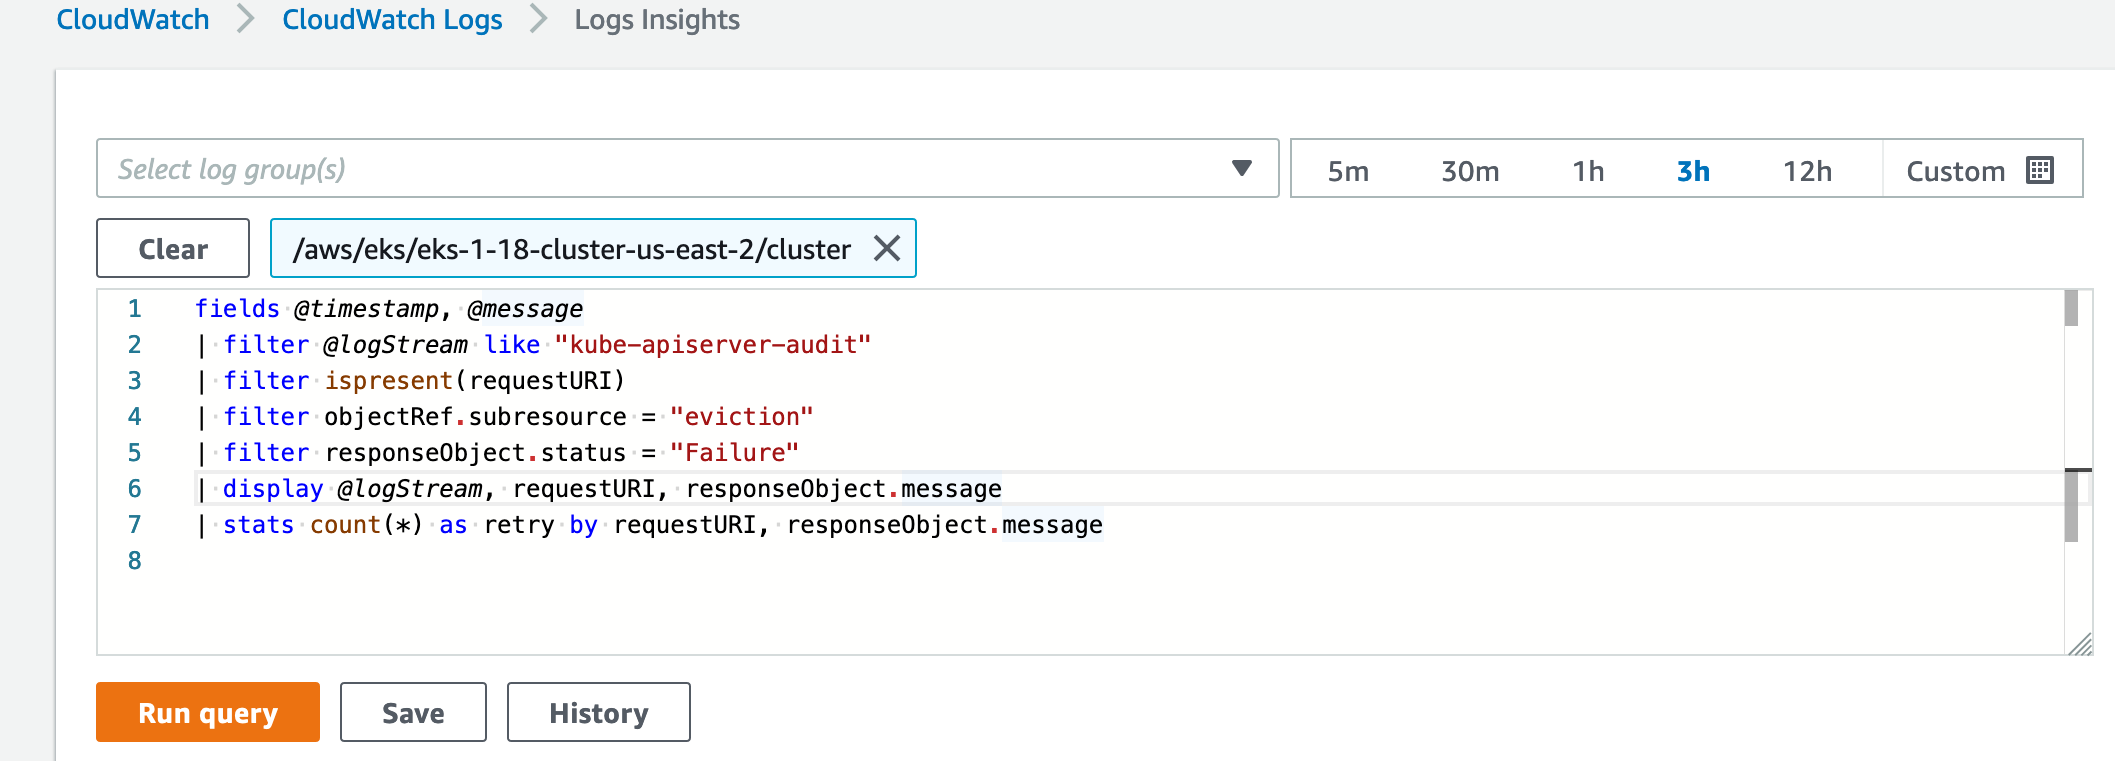2115x761 pixels.
Task: Click the 'display' keyword in line 6
Action: (x=273, y=488)
